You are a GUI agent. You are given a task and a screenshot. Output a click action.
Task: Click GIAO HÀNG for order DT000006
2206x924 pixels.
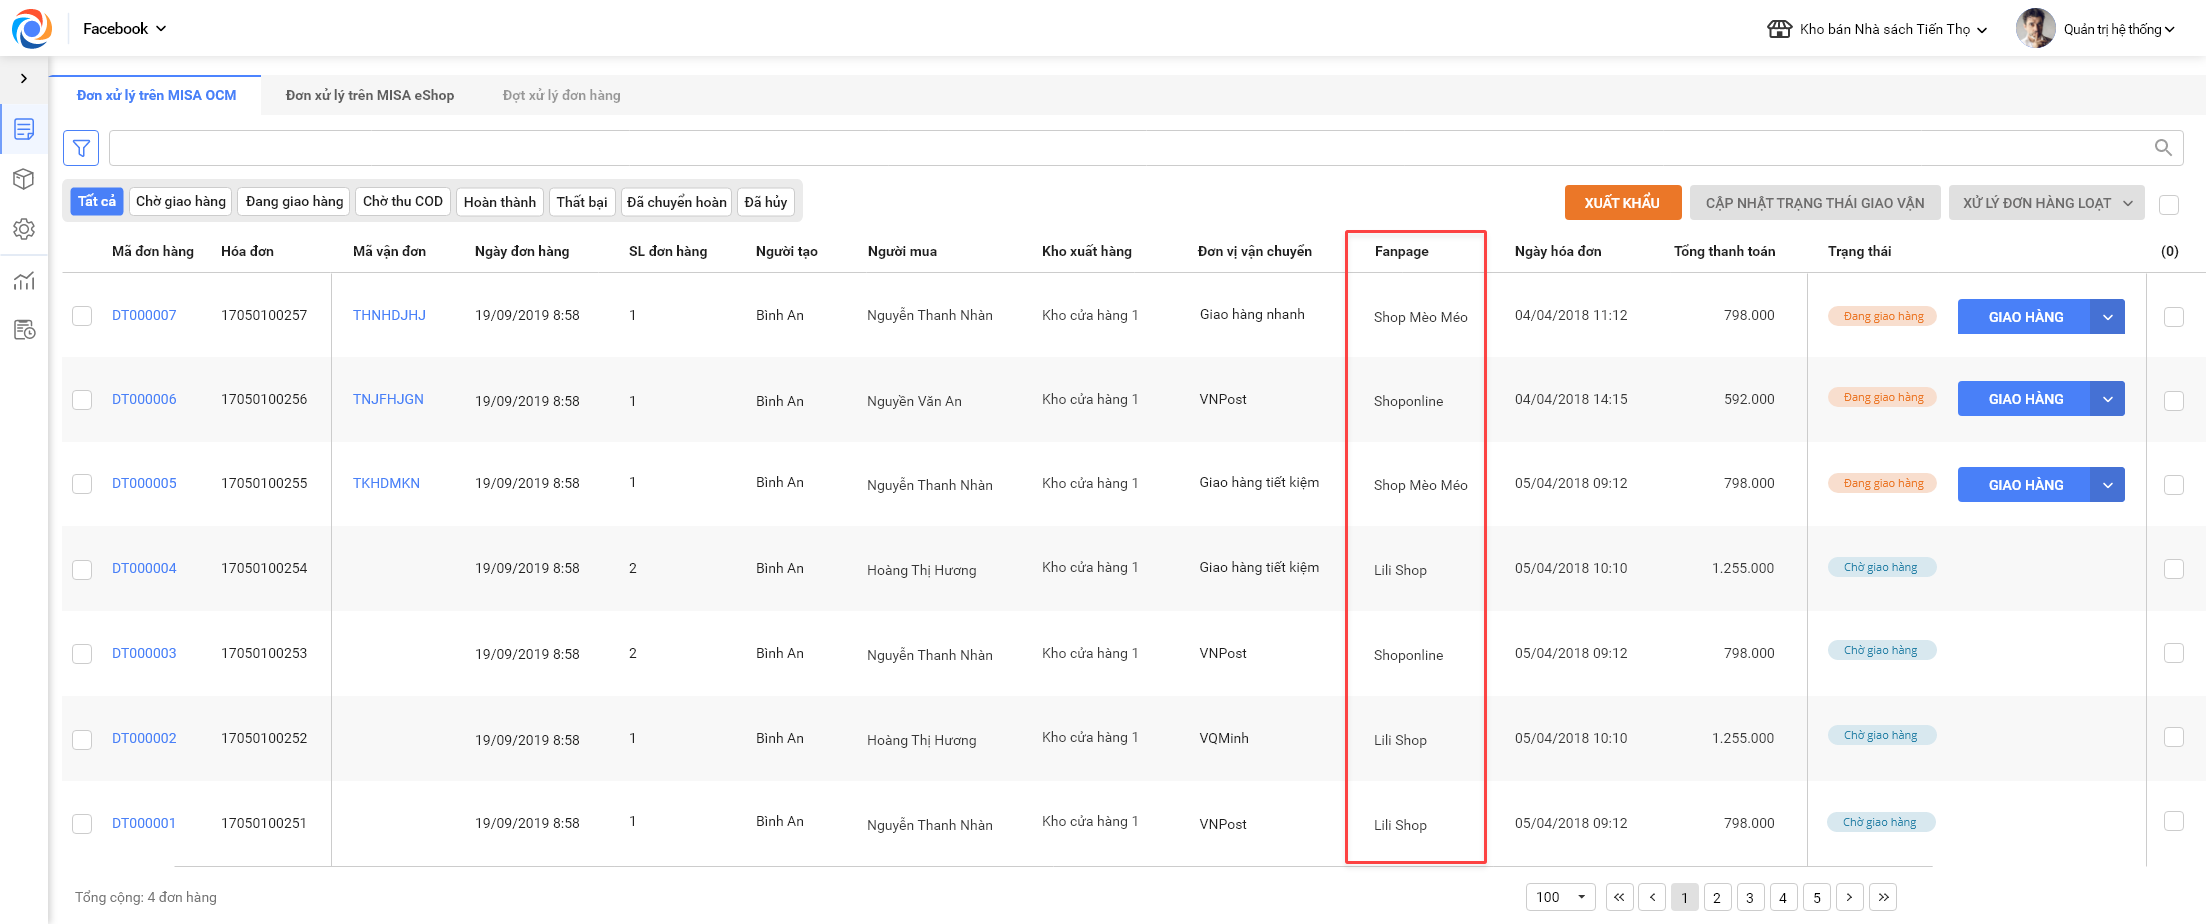coord(2025,399)
